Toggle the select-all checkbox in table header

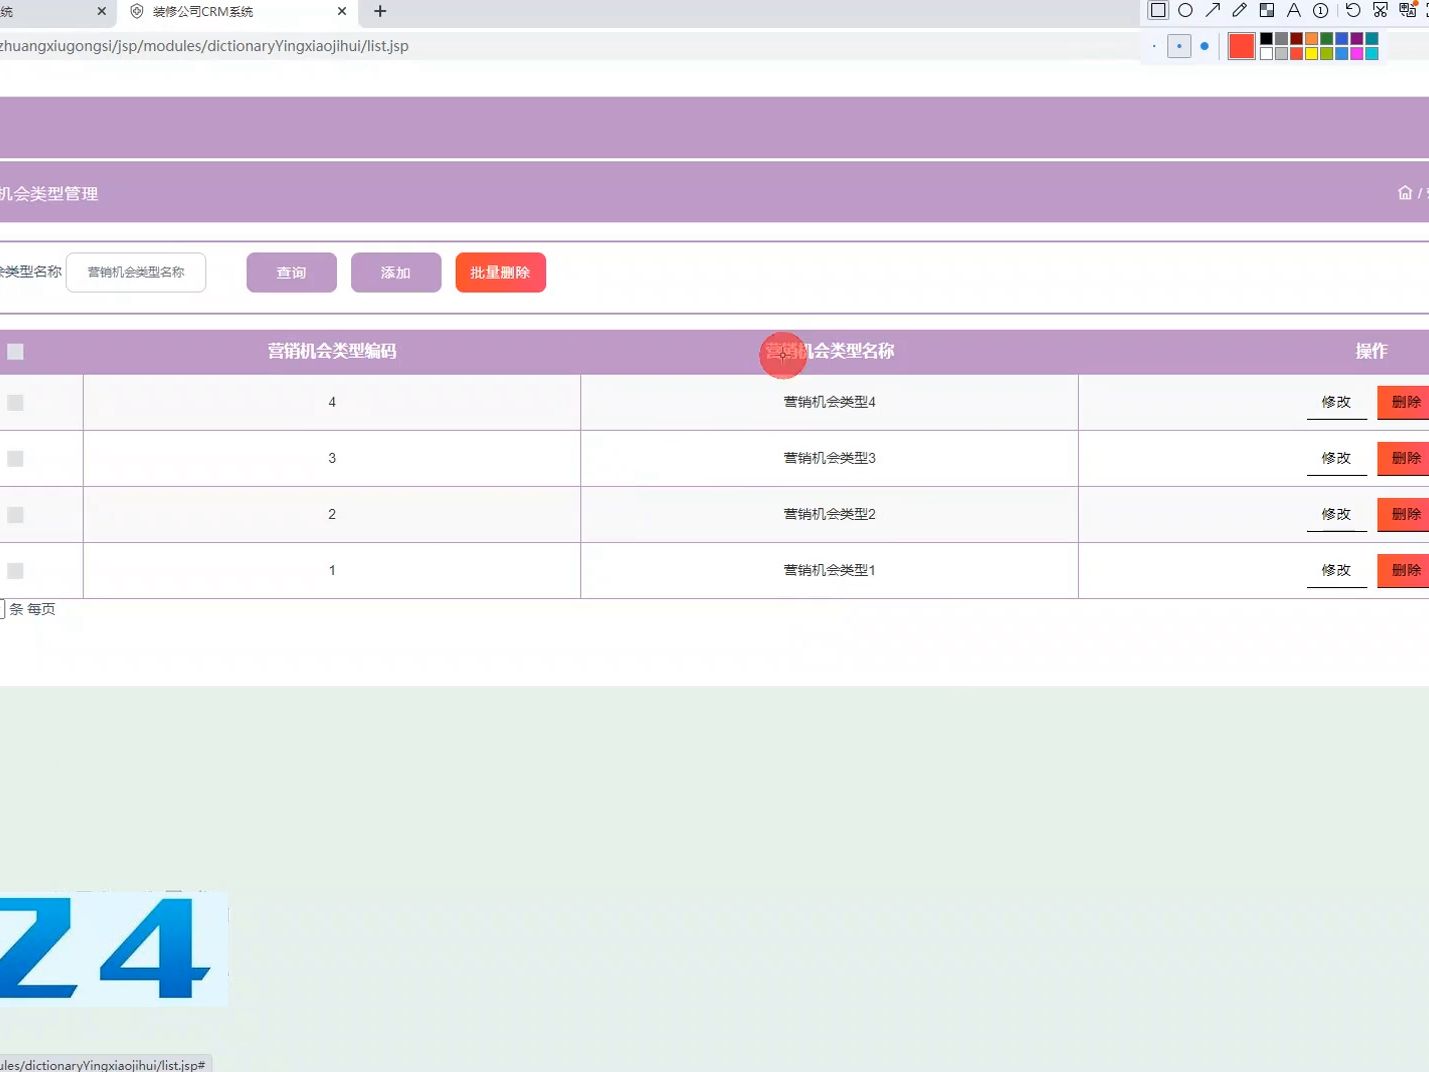click(15, 351)
